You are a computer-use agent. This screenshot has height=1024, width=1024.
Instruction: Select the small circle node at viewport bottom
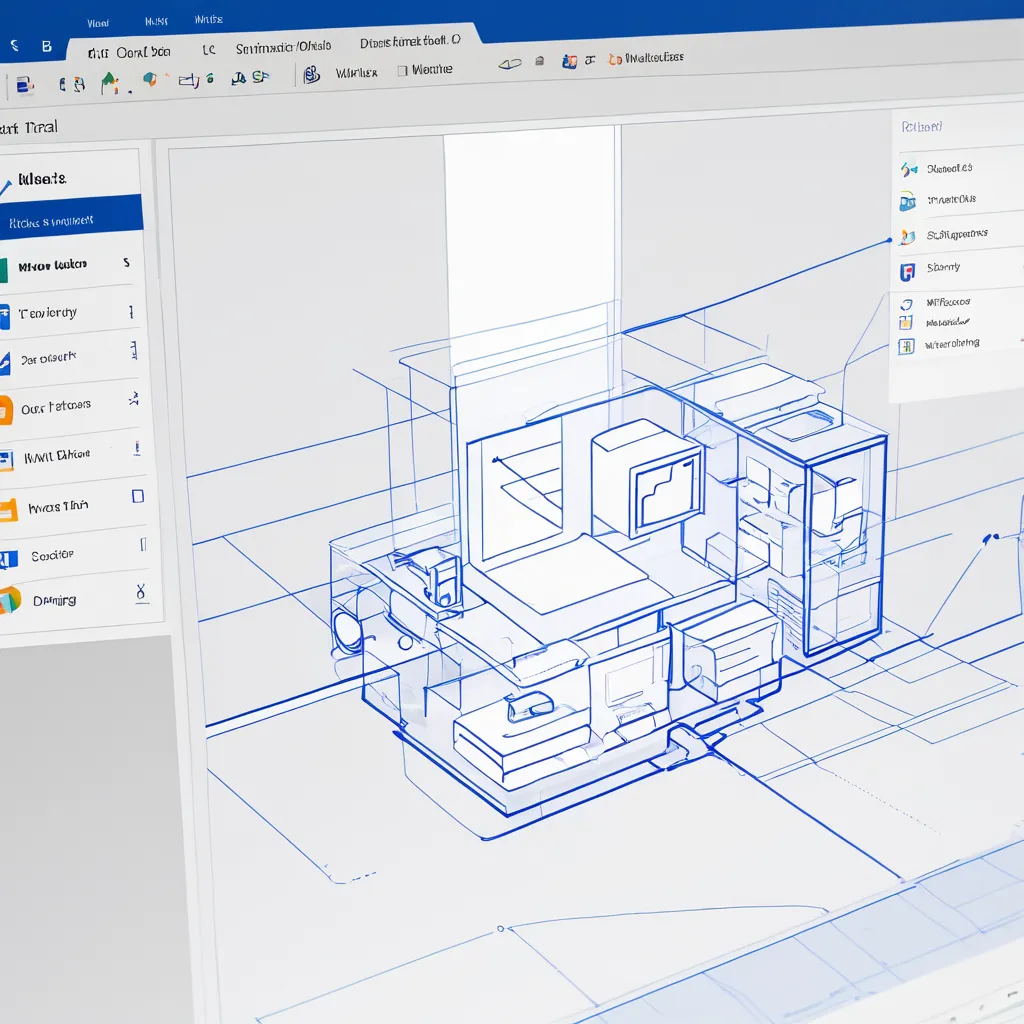tap(500, 928)
